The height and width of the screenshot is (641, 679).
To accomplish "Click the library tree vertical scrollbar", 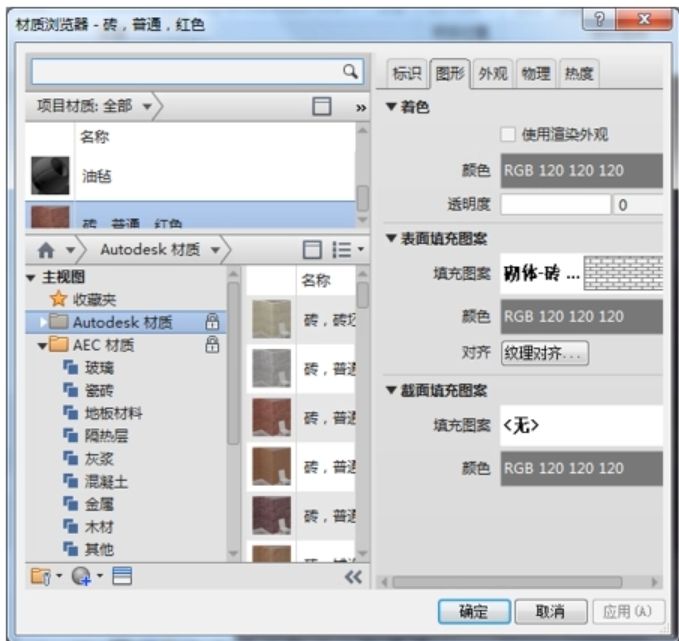I will (x=233, y=363).
